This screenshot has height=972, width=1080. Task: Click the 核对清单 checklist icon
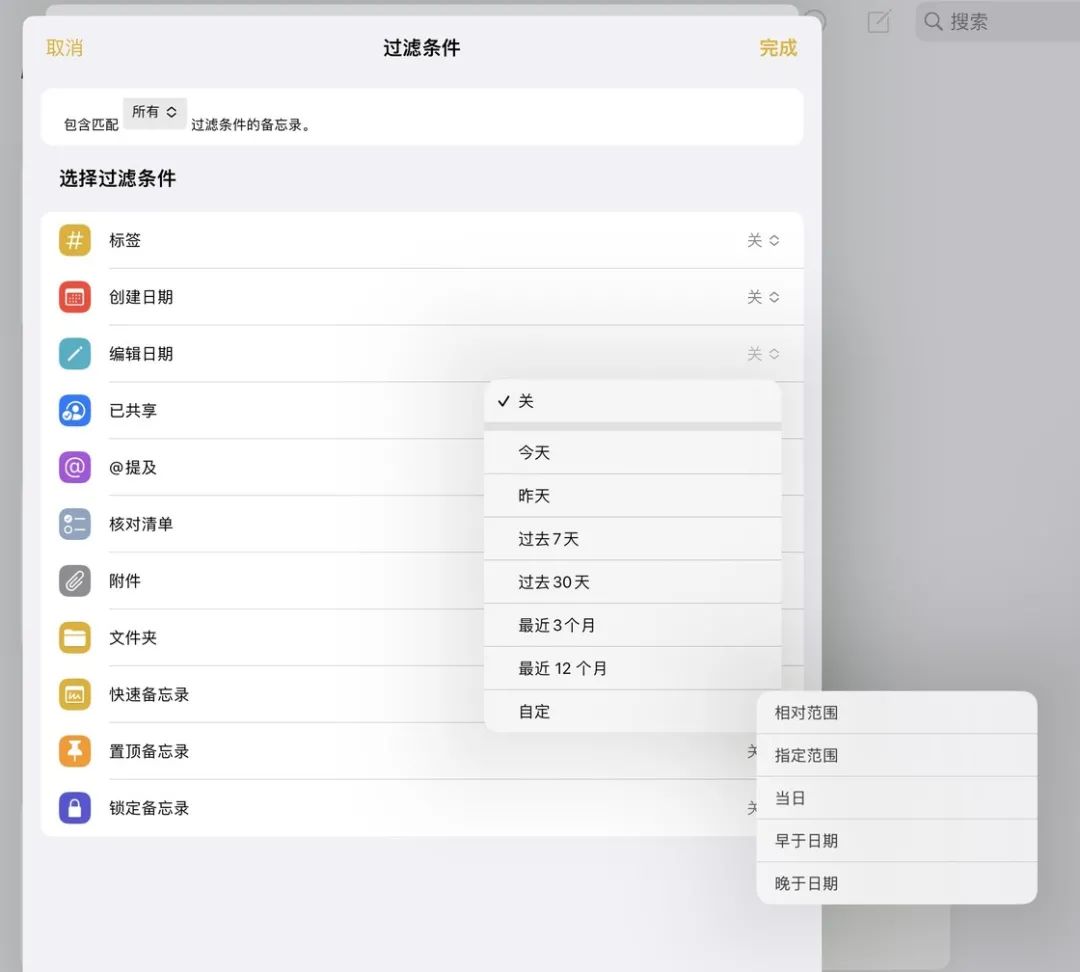74,524
